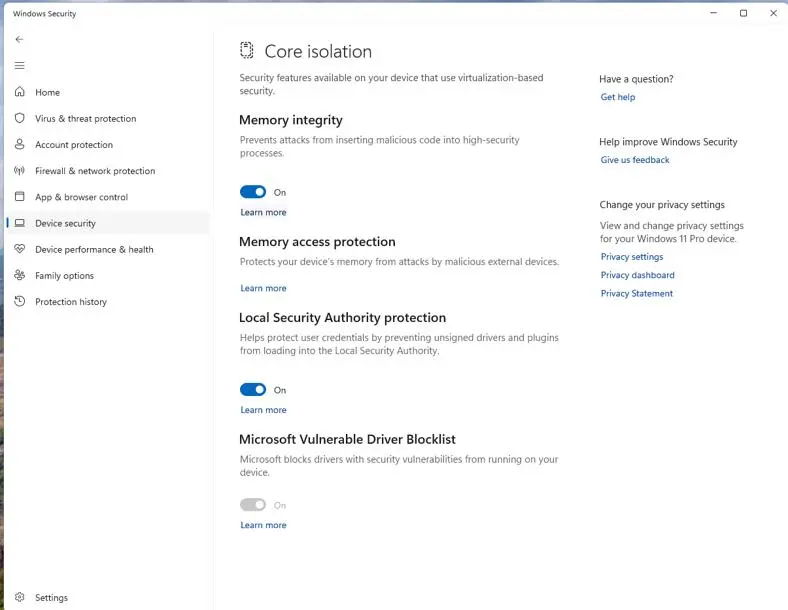
Task: Click Learn more under Memory access protection
Action: coord(263,288)
